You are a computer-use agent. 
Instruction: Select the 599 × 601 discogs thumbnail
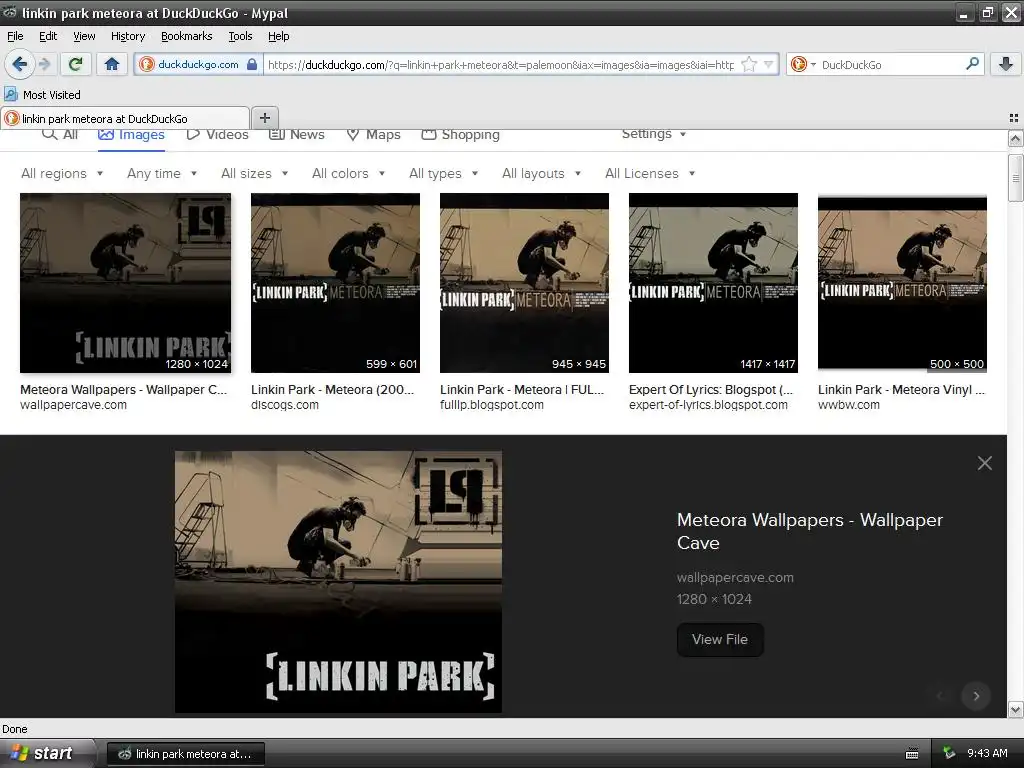pyautogui.click(x=335, y=283)
